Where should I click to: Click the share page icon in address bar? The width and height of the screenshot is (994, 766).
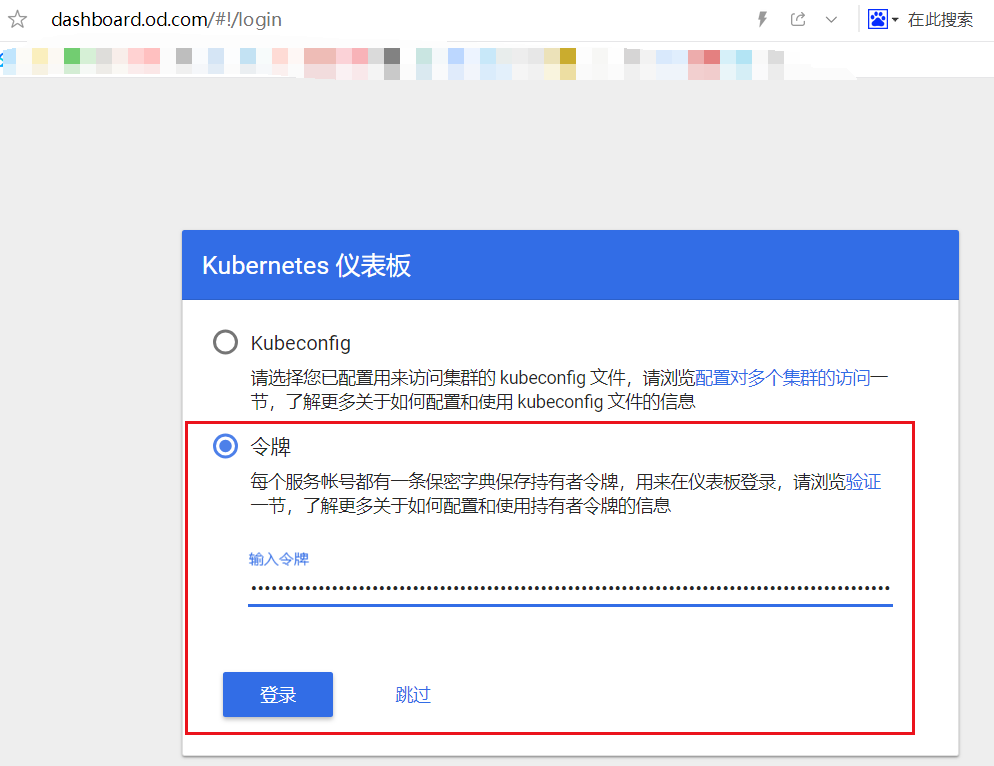[798, 19]
